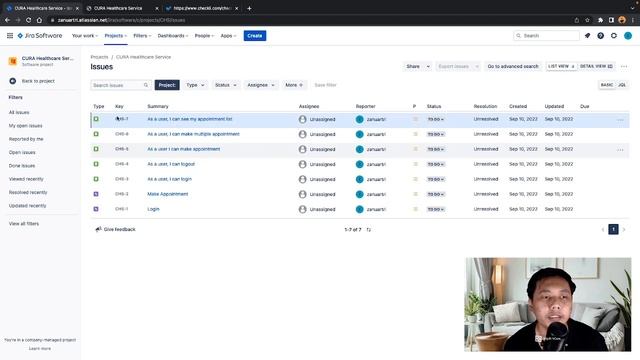Screen dimensions: 640x360
Task: Click in the Search issues field
Action: tap(121, 85)
